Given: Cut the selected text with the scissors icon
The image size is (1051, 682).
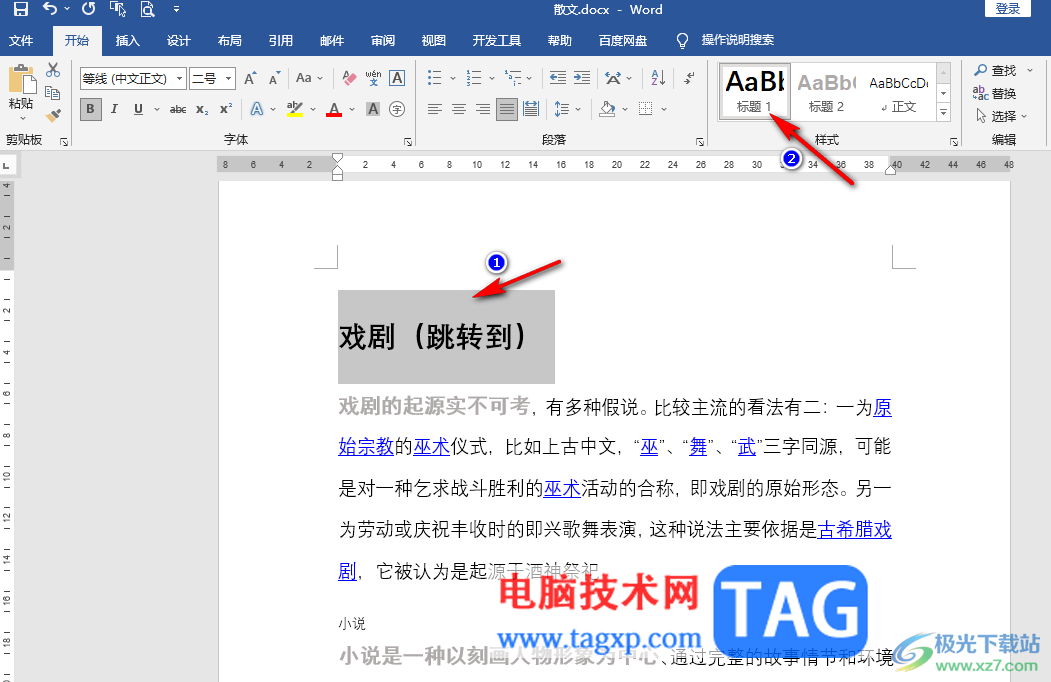Looking at the screenshot, I should pyautogui.click(x=53, y=70).
